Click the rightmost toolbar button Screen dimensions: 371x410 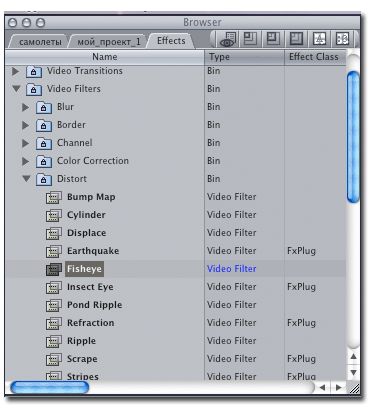coord(342,39)
